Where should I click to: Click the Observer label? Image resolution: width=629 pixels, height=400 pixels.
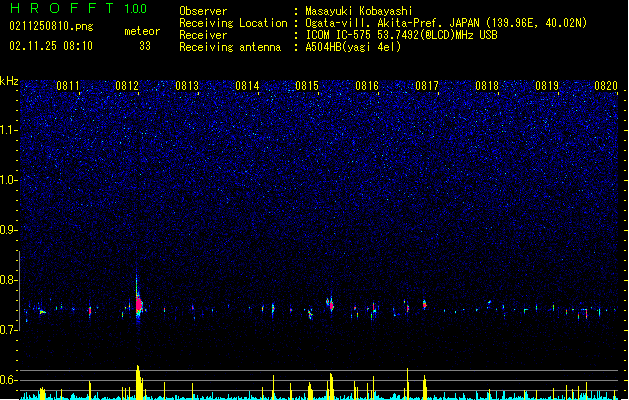click(x=203, y=11)
